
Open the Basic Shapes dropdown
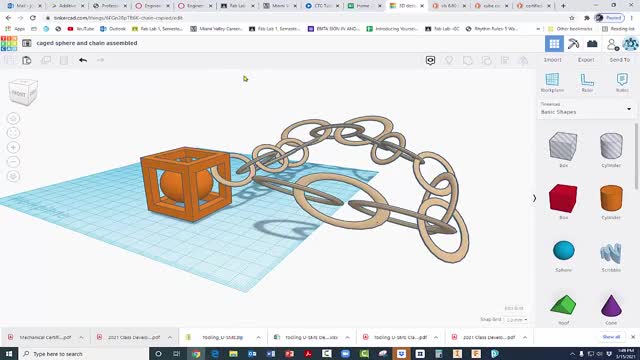586,109
